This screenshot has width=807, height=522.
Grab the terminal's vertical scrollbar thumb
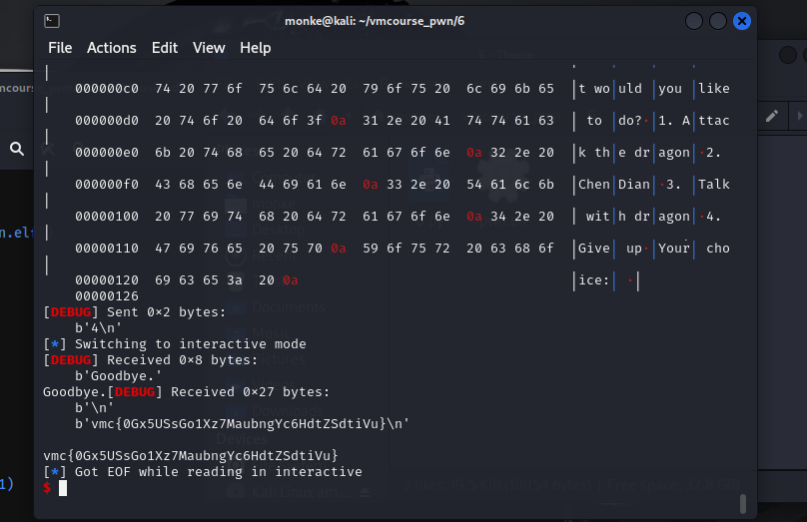[x=742, y=502]
